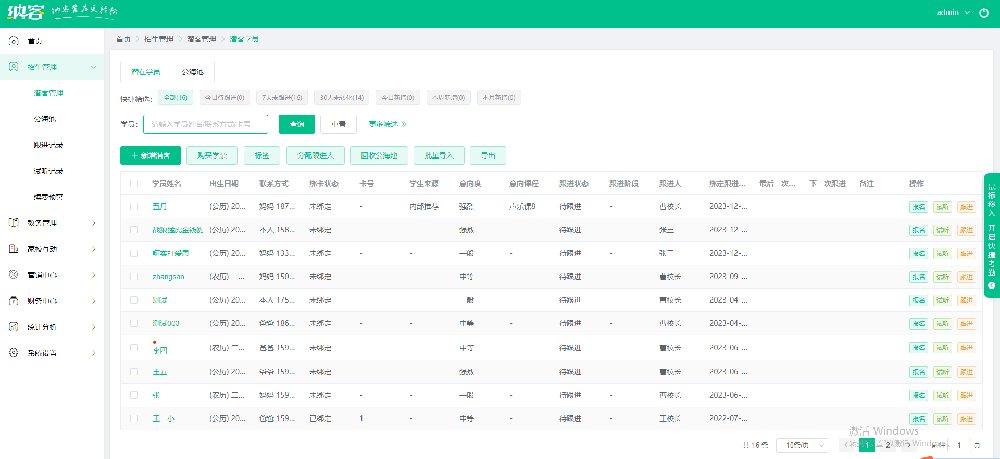Image resolution: width=1000 pixels, height=459 pixels.
Task: Switch to the 公海池 tab above the filters
Action: [191, 72]
